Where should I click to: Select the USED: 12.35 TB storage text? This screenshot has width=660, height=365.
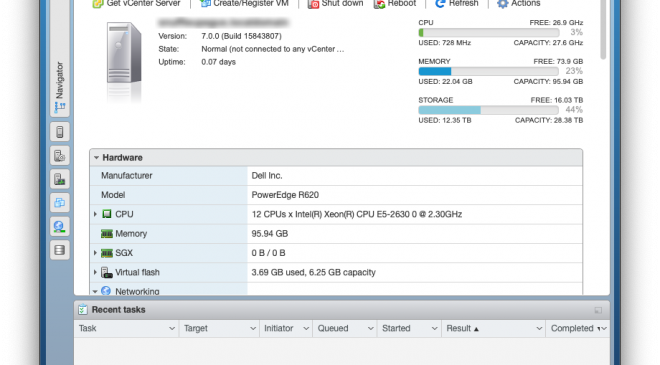[x=444, y=120]
